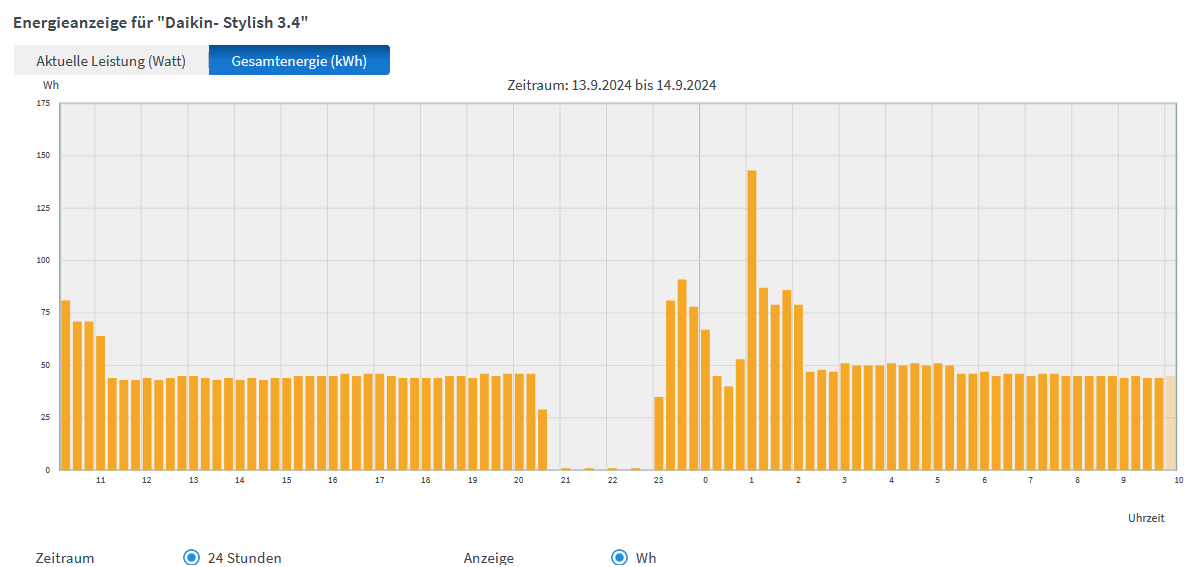Click the short bar just before 21 o'clock
Image resolution: width=1196 pixels, height=567 pixels.
(542, 439)
